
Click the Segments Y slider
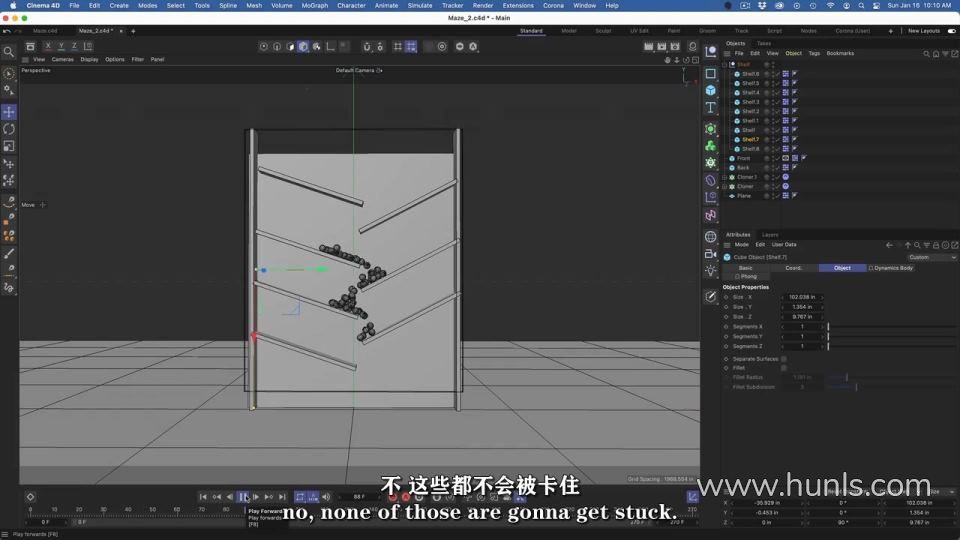coord(891,337)
